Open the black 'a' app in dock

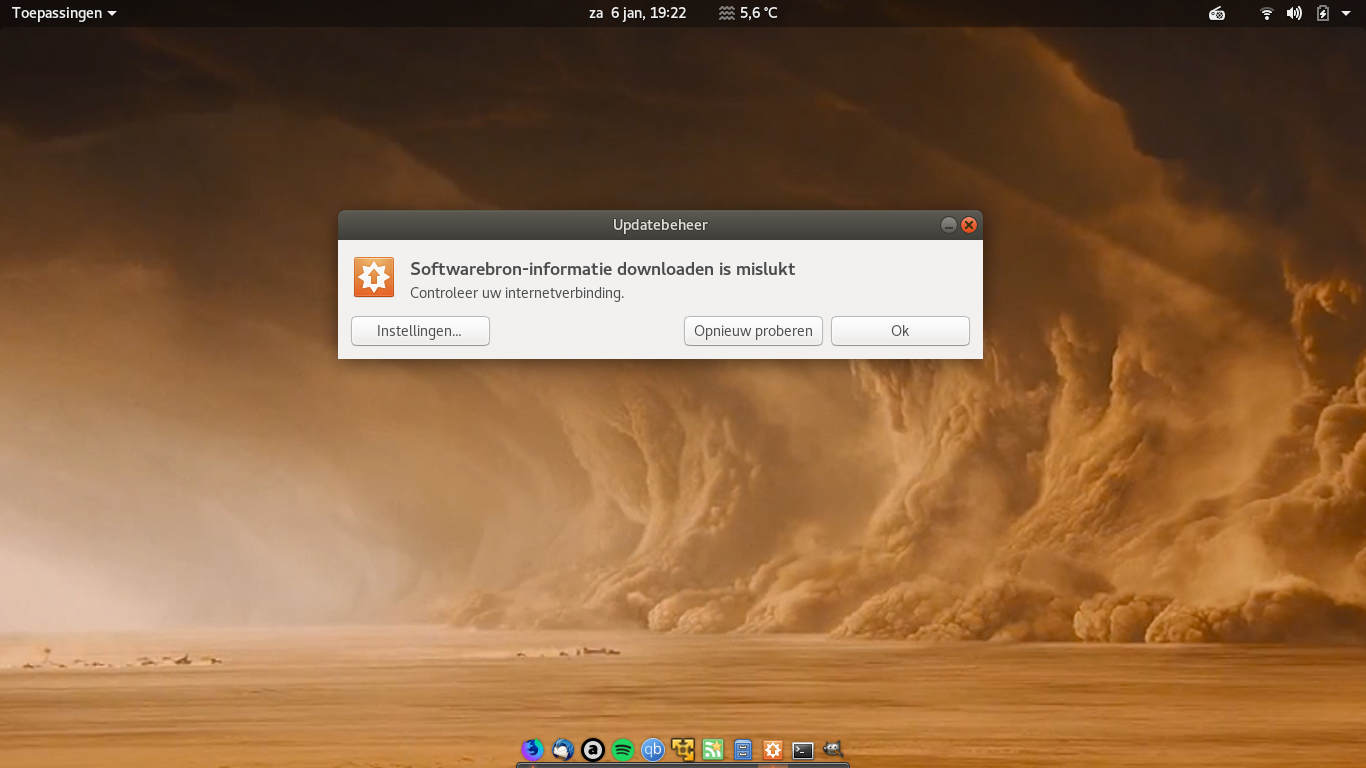coord(593,749)
